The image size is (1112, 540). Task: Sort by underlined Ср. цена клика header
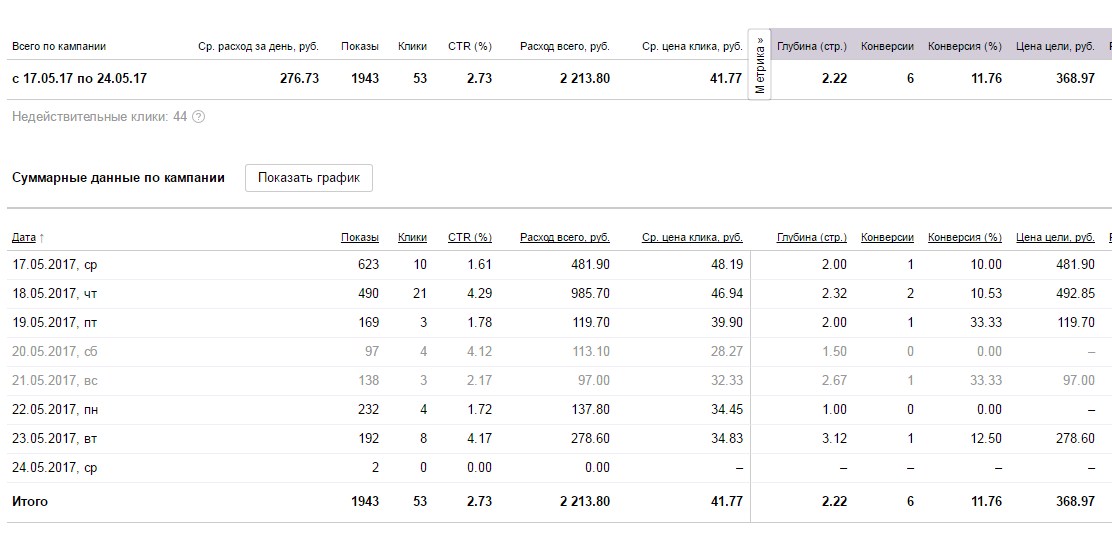691,238
